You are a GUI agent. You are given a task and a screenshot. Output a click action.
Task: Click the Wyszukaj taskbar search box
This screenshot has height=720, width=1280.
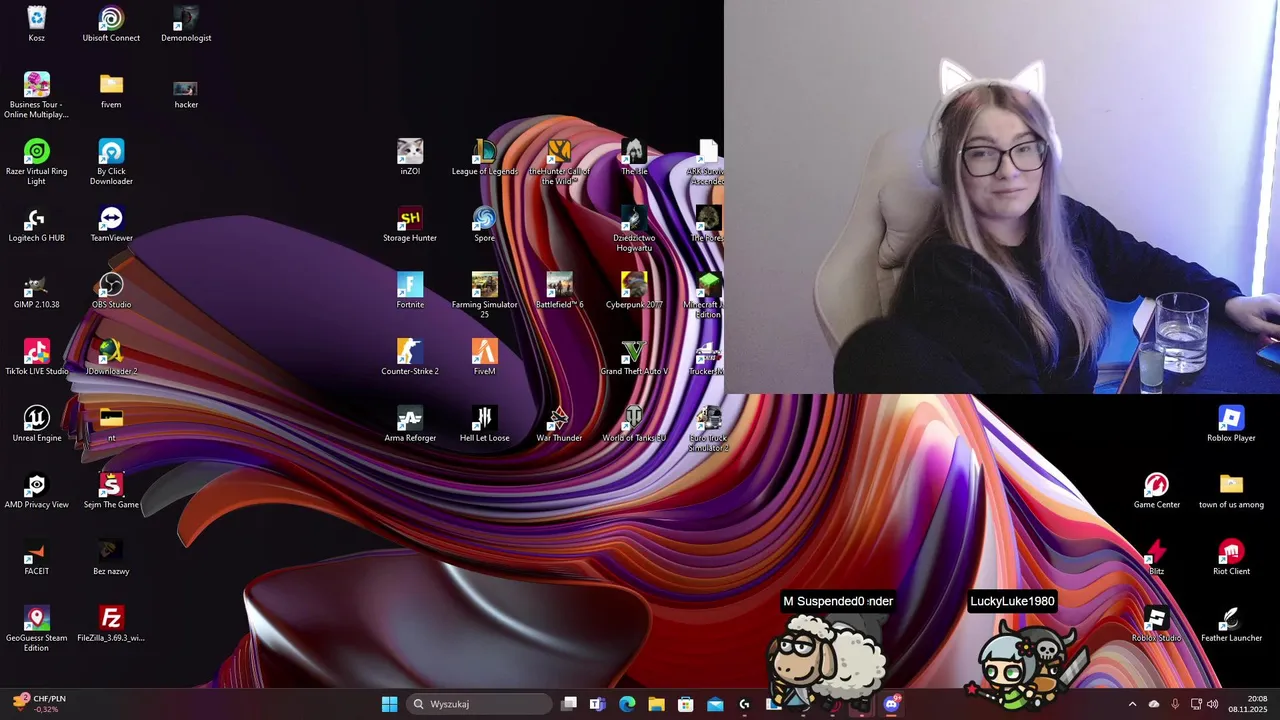pyautogui.click(x=480, y=704)
